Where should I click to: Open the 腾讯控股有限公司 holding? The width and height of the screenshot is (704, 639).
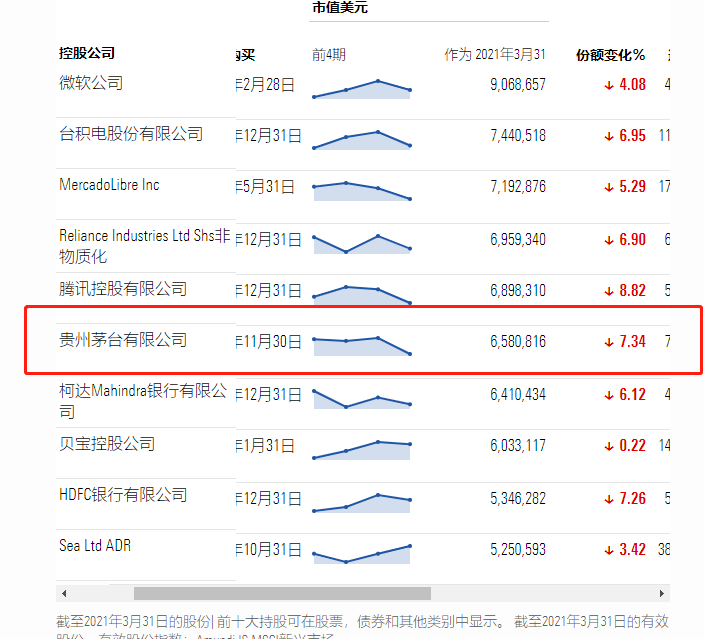[123, 289]
